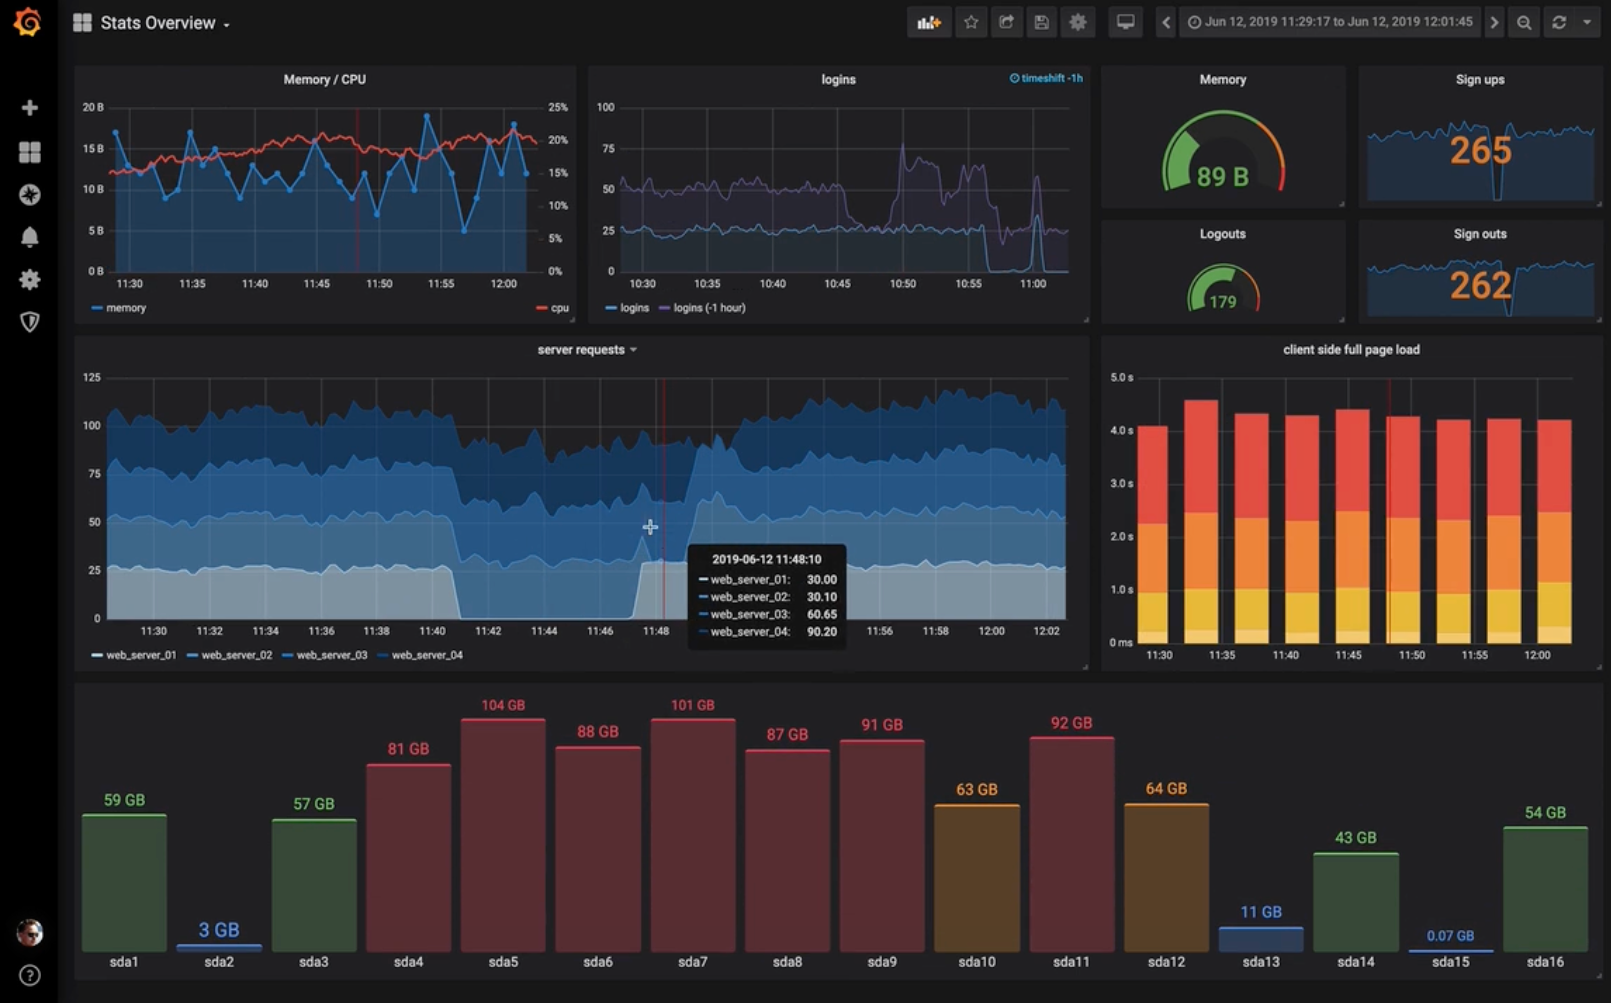Open the time range picker
1612x1004 pixels.
[1330, 22]
